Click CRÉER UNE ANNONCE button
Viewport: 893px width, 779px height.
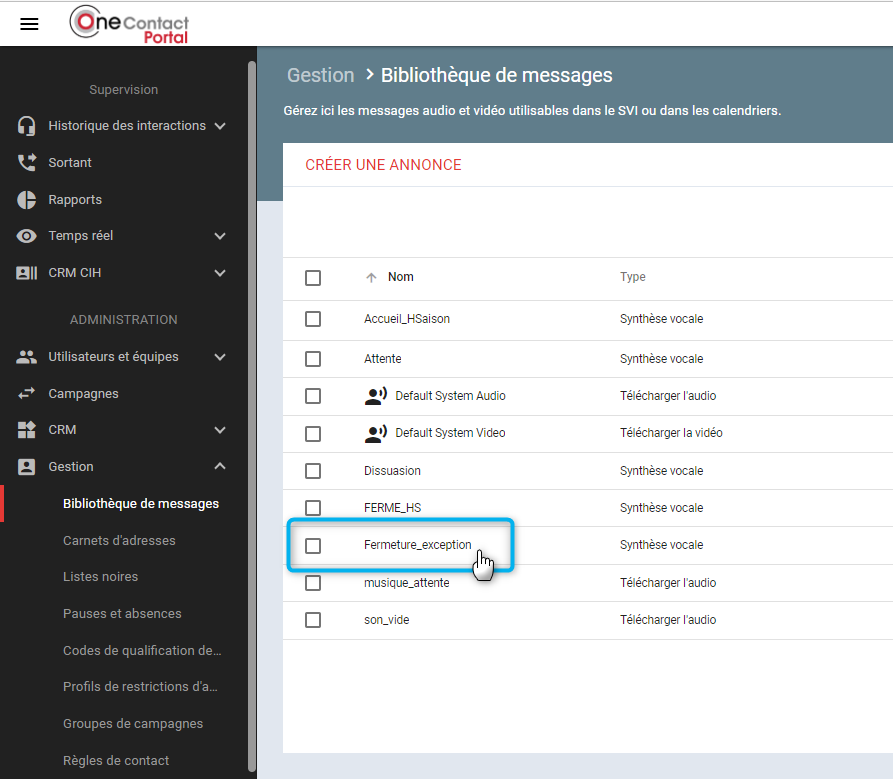tap(383, 165)
